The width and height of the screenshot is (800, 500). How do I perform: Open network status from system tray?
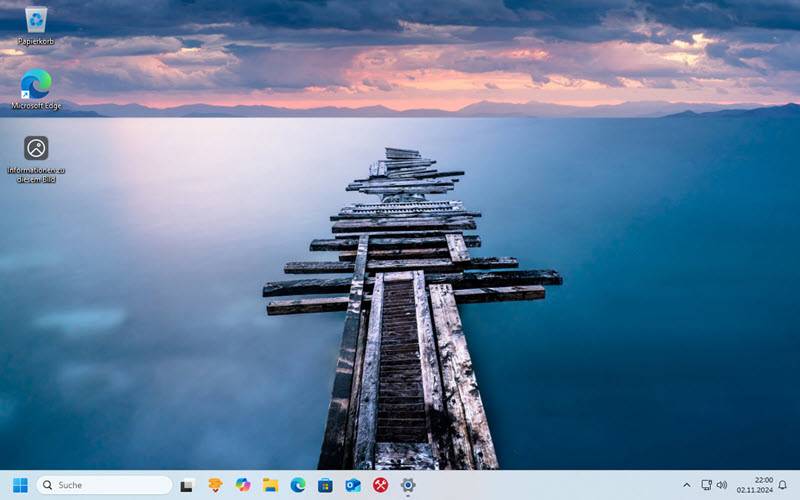coord(706,485)
